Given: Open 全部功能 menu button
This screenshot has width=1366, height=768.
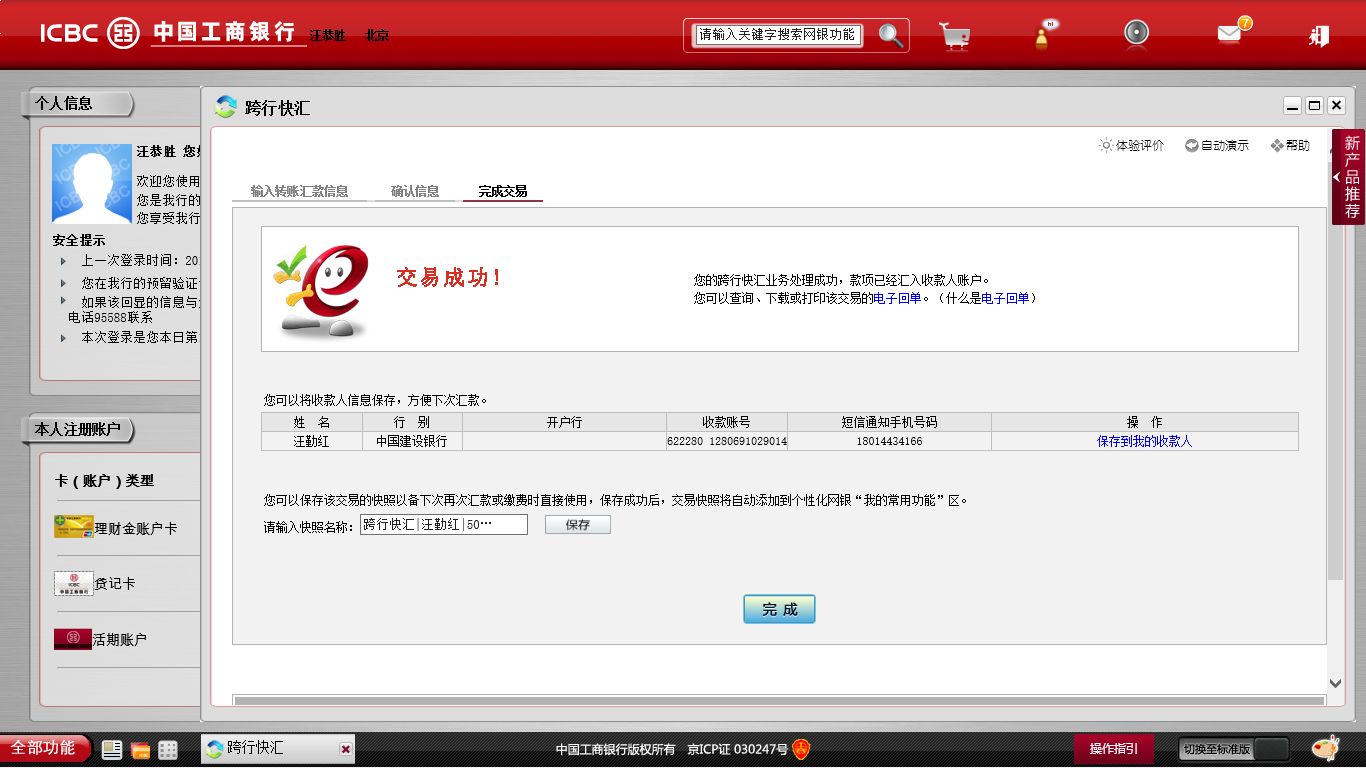Looking at the screenshot, I should point(44,748).
